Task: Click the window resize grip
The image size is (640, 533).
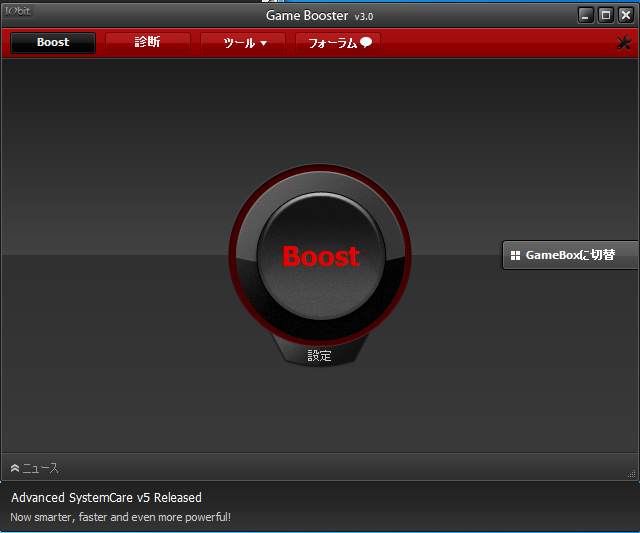Action: (632, 473)
